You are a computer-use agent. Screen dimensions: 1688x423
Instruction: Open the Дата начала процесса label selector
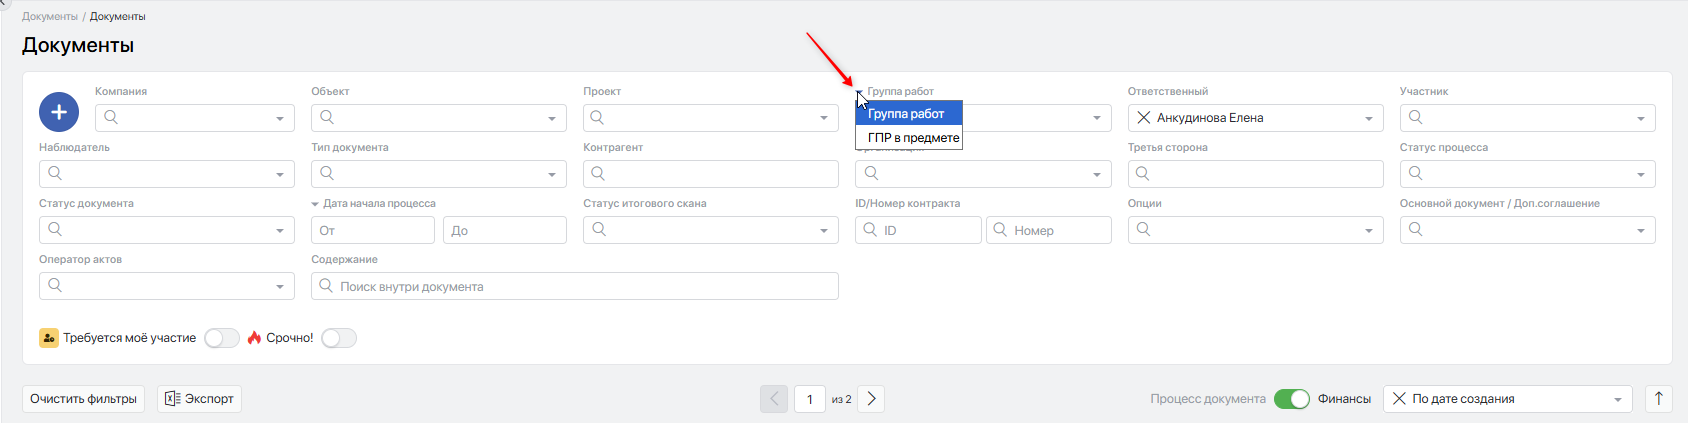coord(316,204)
